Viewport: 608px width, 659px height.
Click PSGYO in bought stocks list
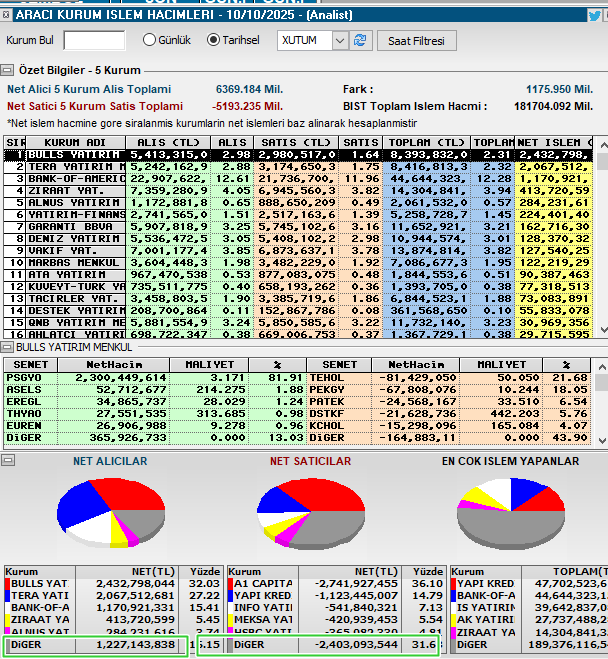click(24, 378)
